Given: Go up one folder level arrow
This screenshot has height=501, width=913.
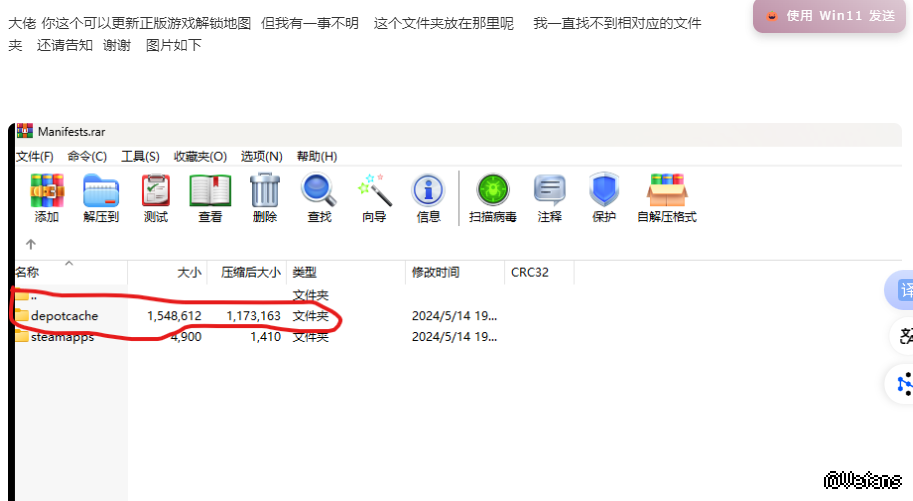Looking at the screenshot, I should point(31,244).
